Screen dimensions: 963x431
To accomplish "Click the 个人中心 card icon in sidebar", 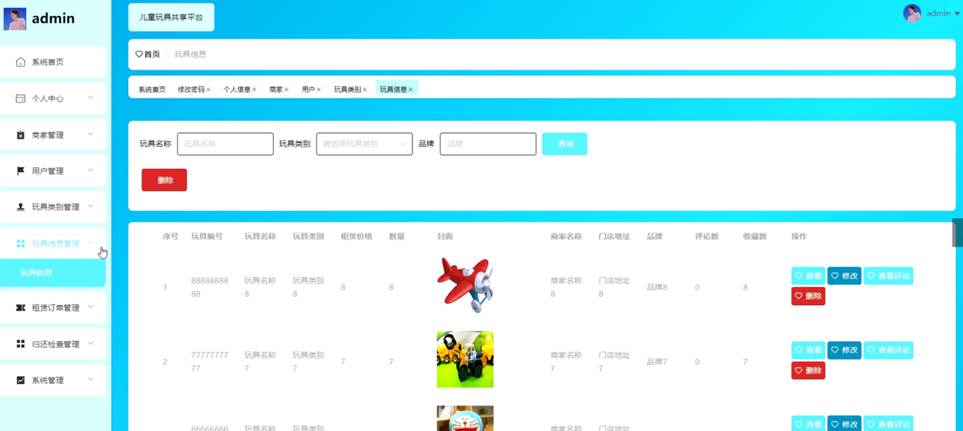I will pos(20,98).
